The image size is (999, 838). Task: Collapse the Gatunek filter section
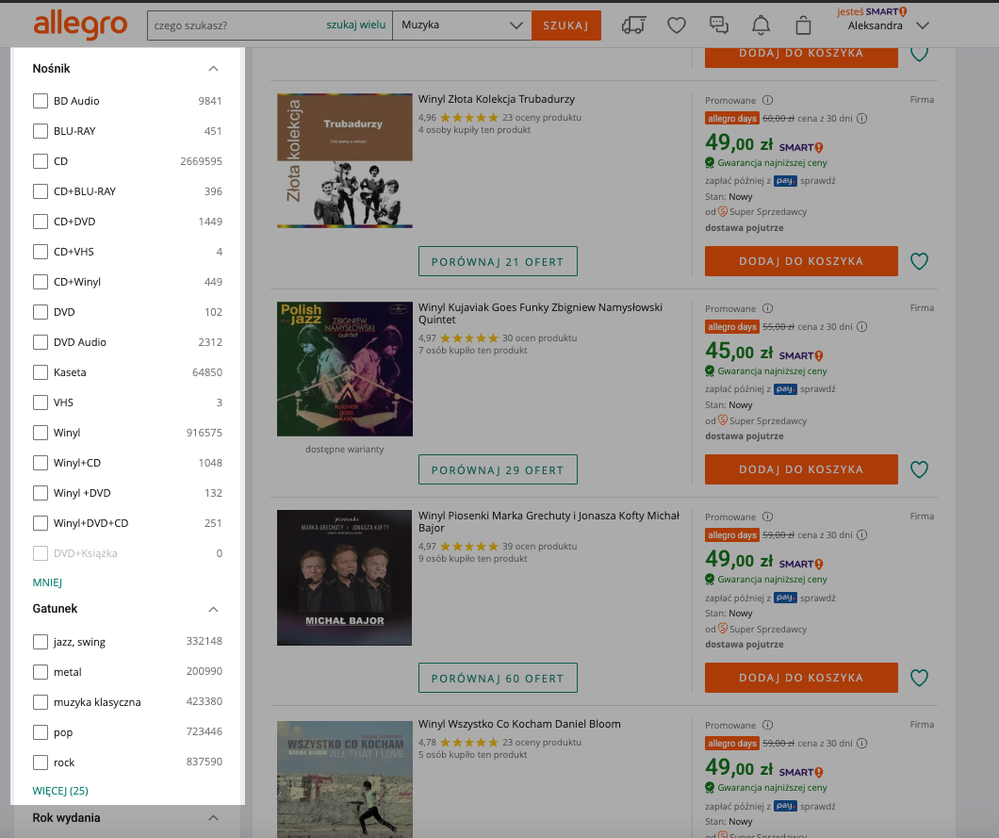tap(213, 609)
